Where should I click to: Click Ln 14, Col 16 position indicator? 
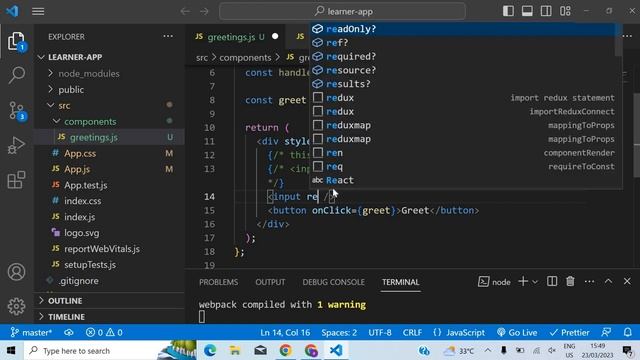[285, 332]
